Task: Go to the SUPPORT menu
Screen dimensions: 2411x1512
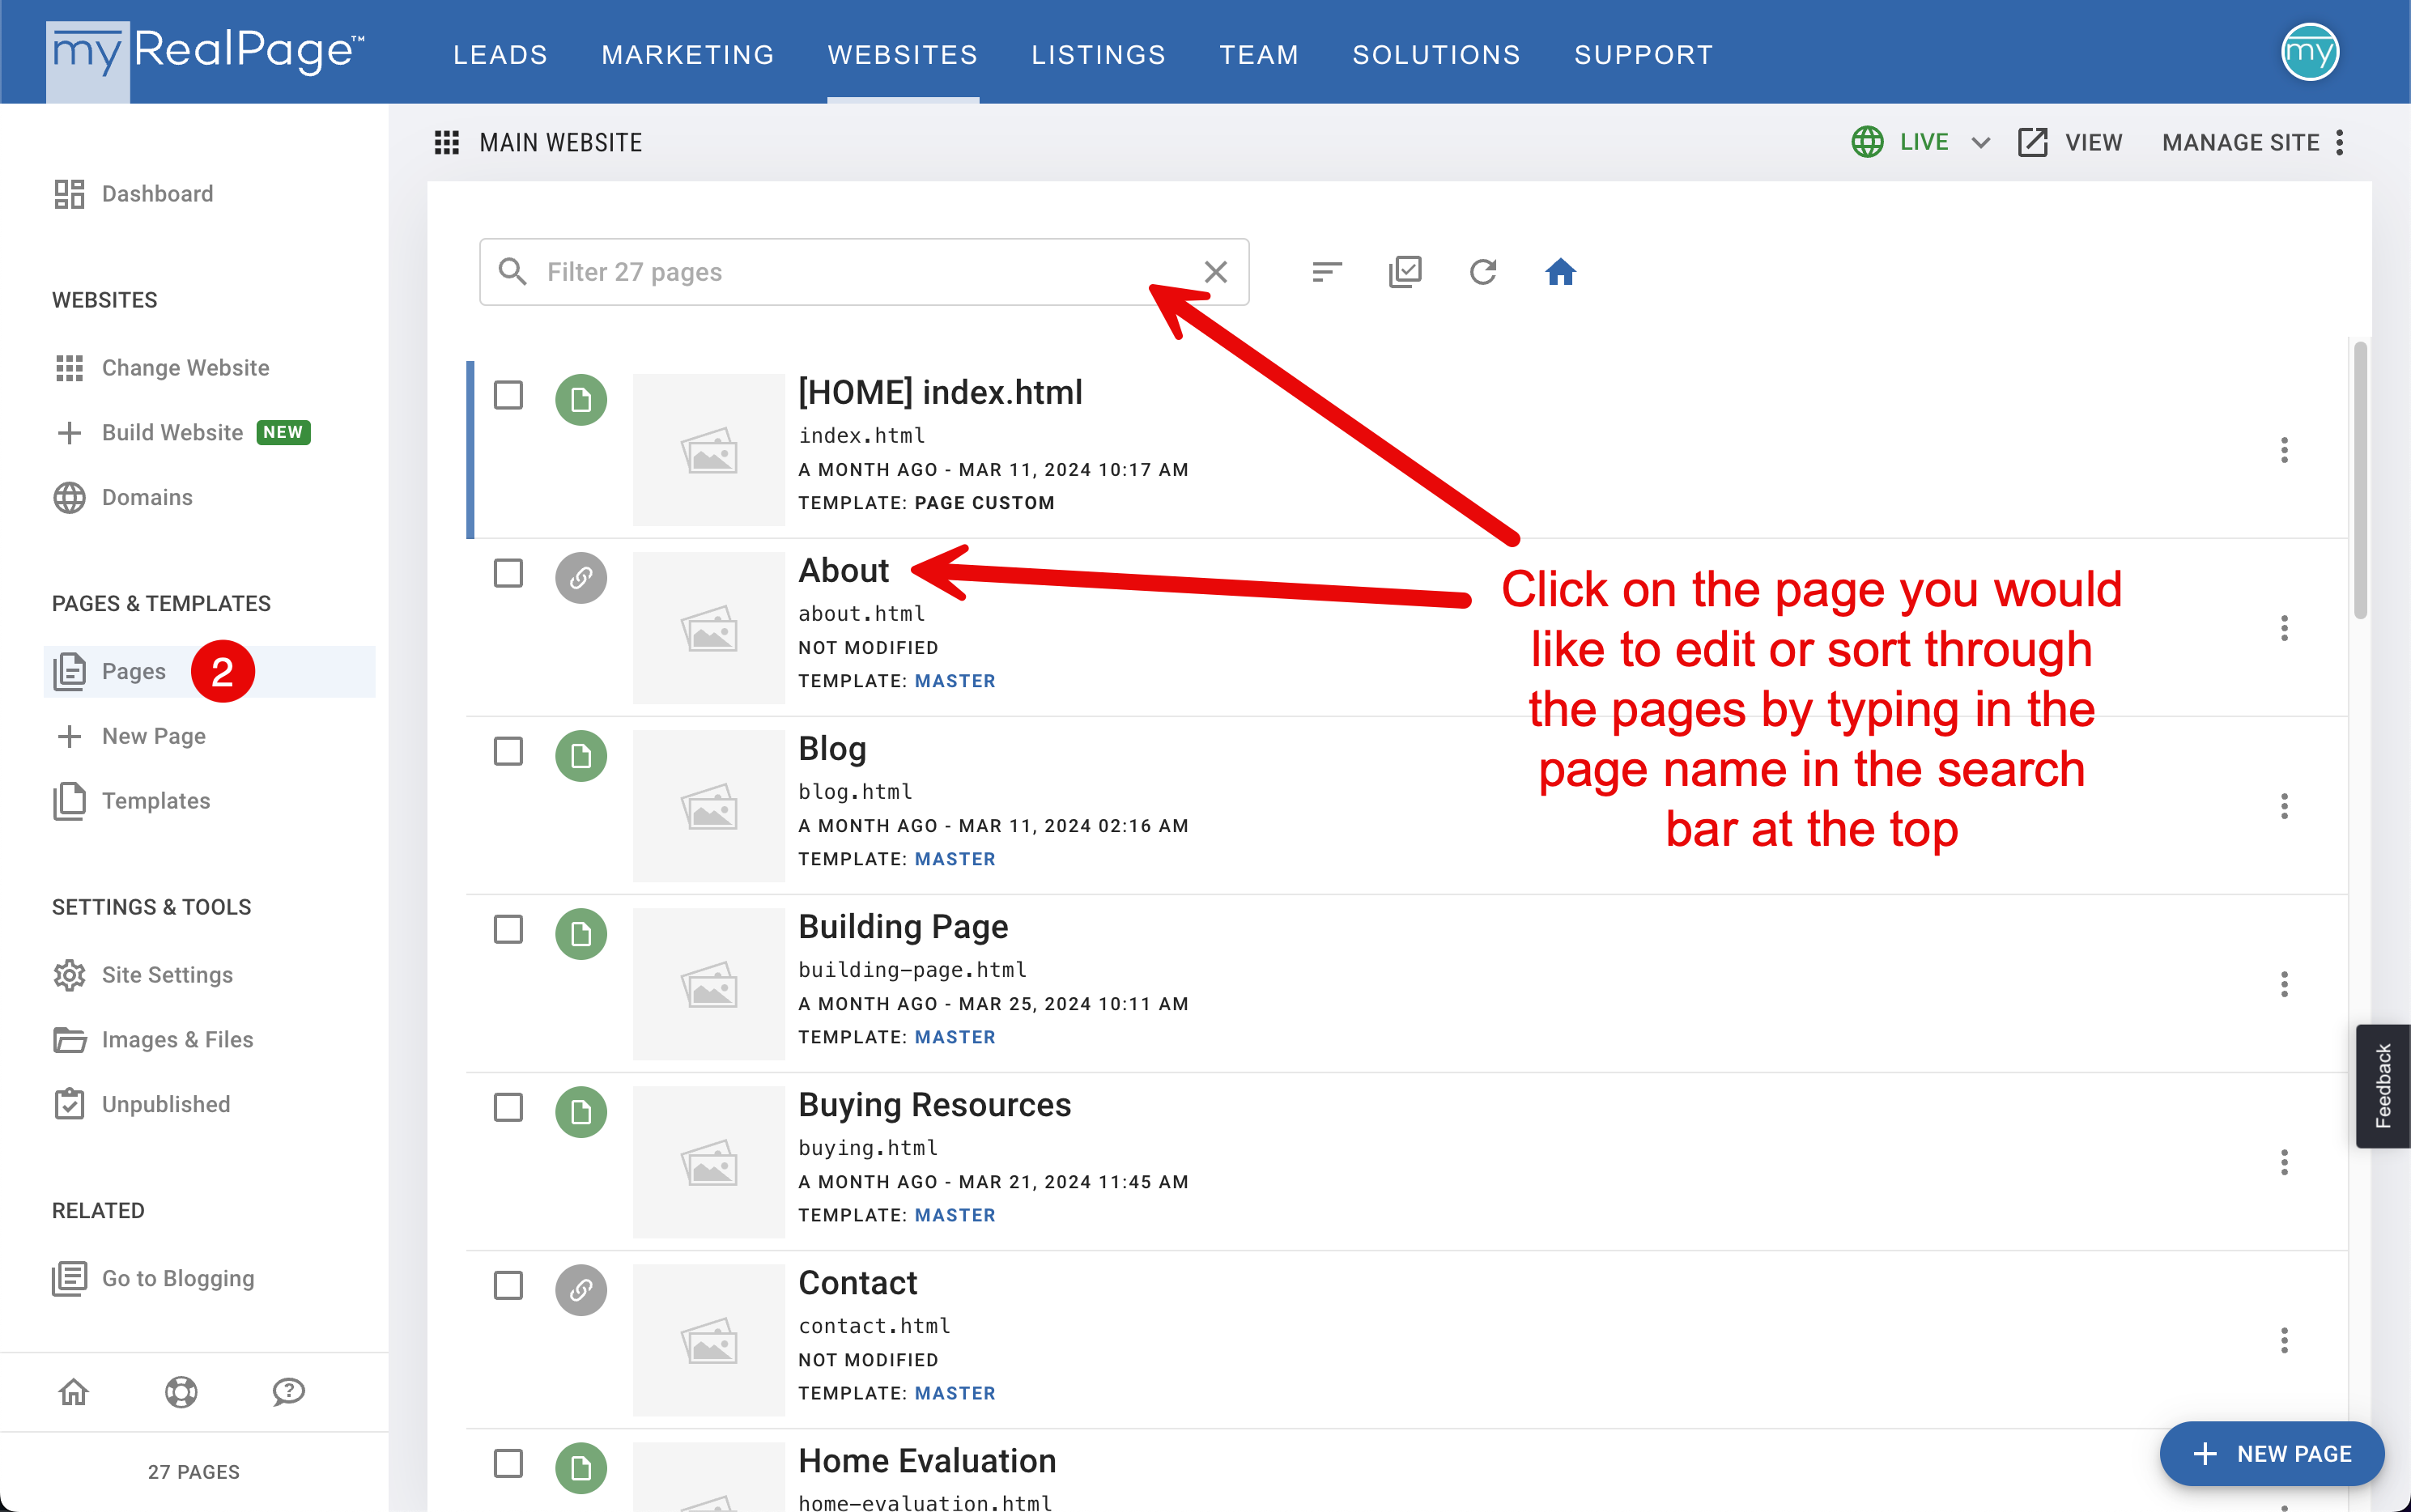Action: [x=1644, y=55]
